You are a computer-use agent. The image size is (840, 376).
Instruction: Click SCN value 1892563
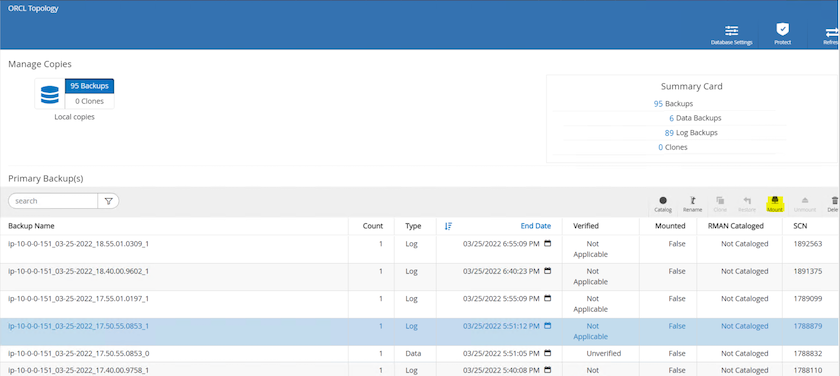click(x=807, y=244)
